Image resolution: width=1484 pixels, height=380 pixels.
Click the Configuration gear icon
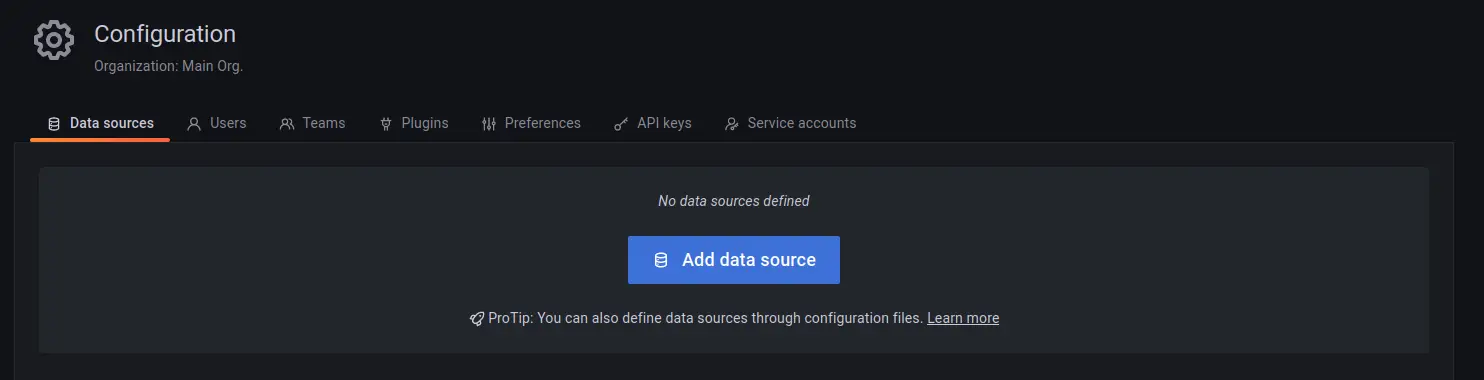click(x=53, y=39)
